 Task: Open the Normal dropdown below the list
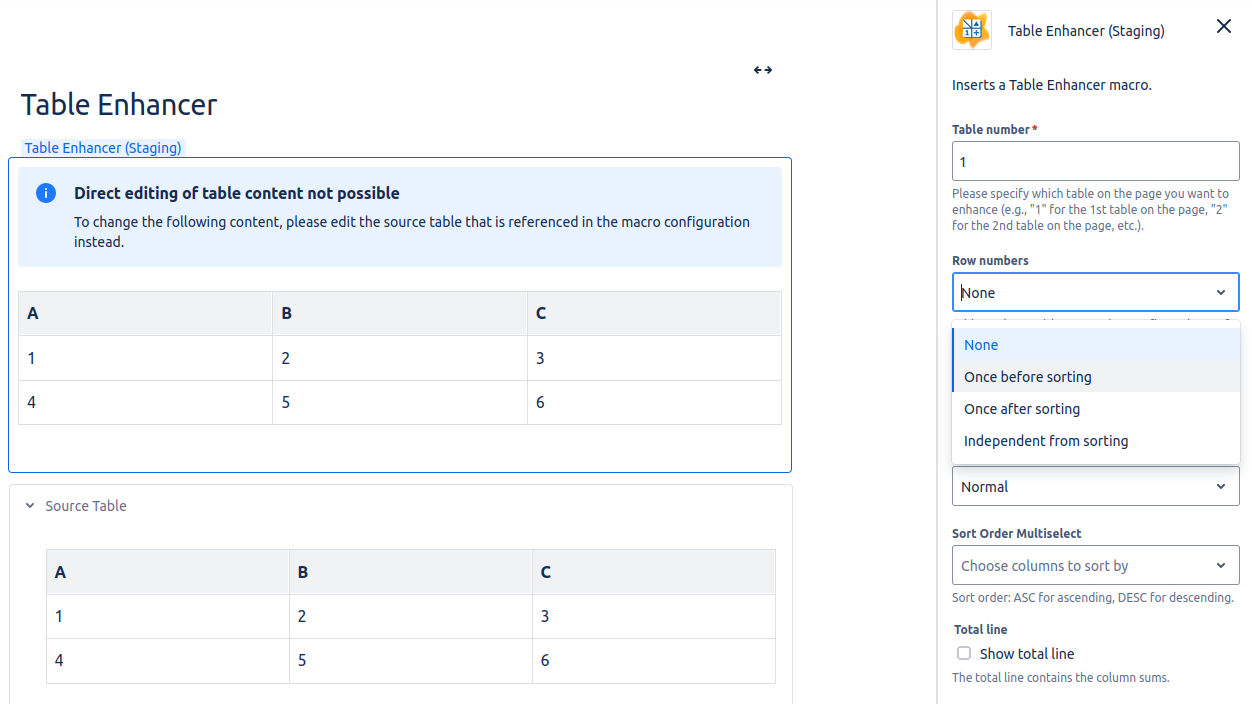coord(1095,486)
